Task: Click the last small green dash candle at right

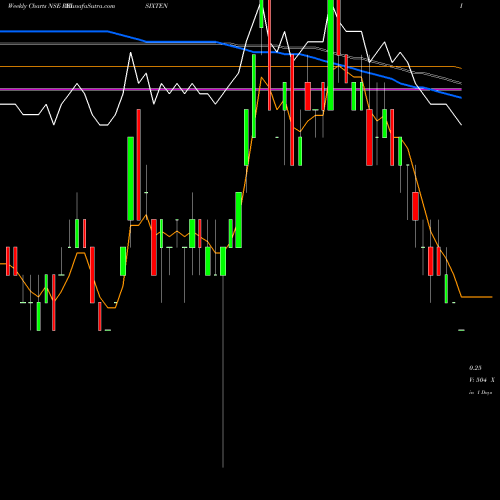Action: pyautogui.click(x=461, y=330)
